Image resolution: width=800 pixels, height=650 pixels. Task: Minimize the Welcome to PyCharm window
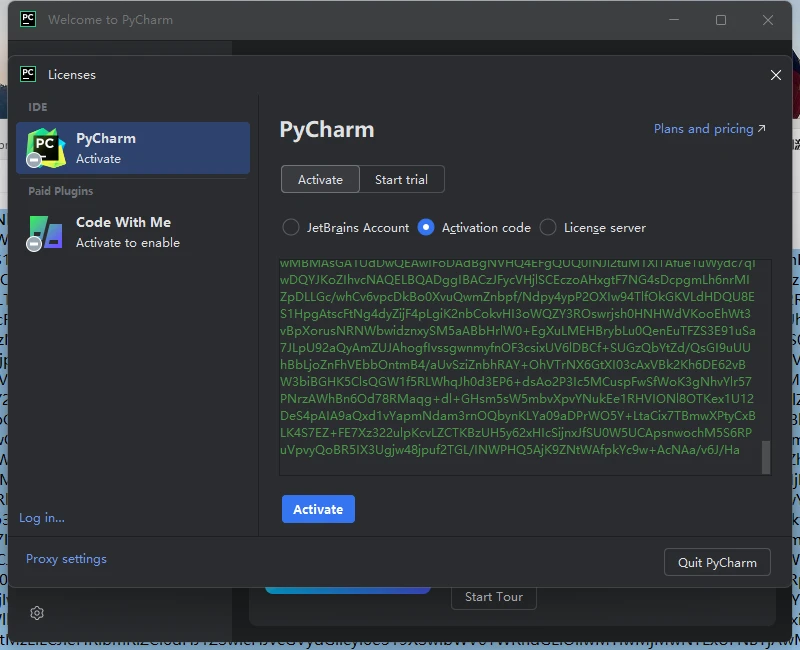[674, 20]
